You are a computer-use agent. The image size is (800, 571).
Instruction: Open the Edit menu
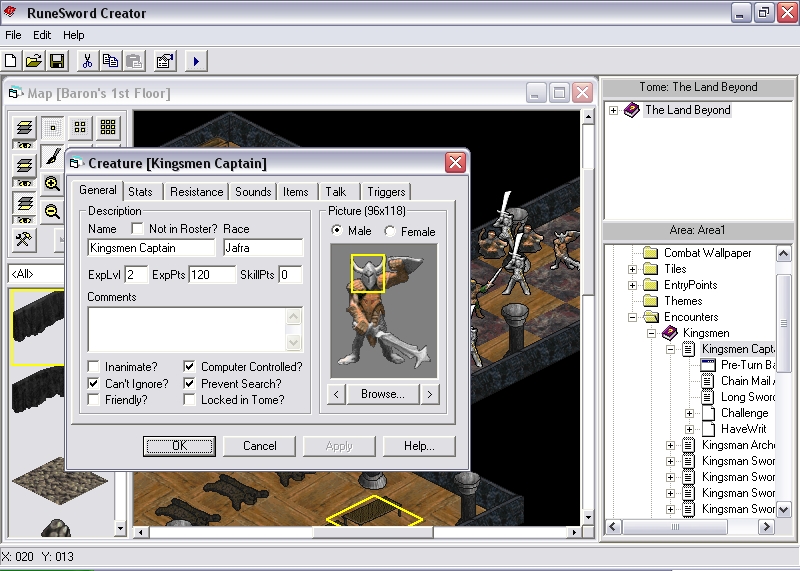42,35
